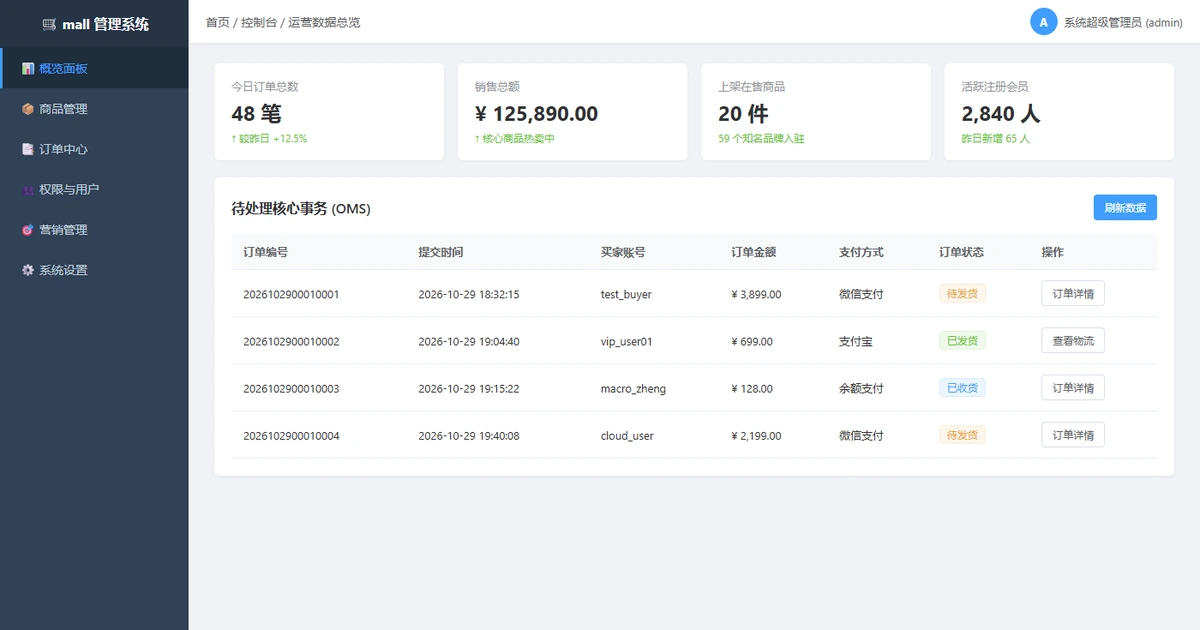The width and height of the screenshot is (1200, 630).
Task: Click the mall 管理系统 title
Action: coord(105,24)
